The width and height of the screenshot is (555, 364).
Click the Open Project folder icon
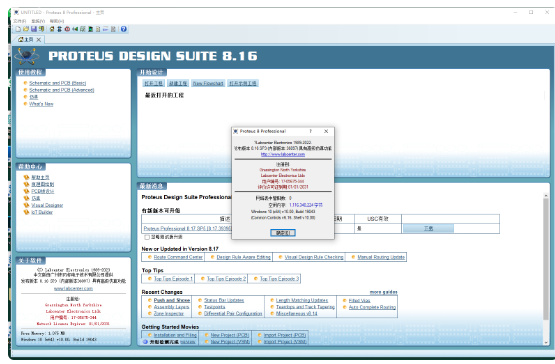click(26, 29)
